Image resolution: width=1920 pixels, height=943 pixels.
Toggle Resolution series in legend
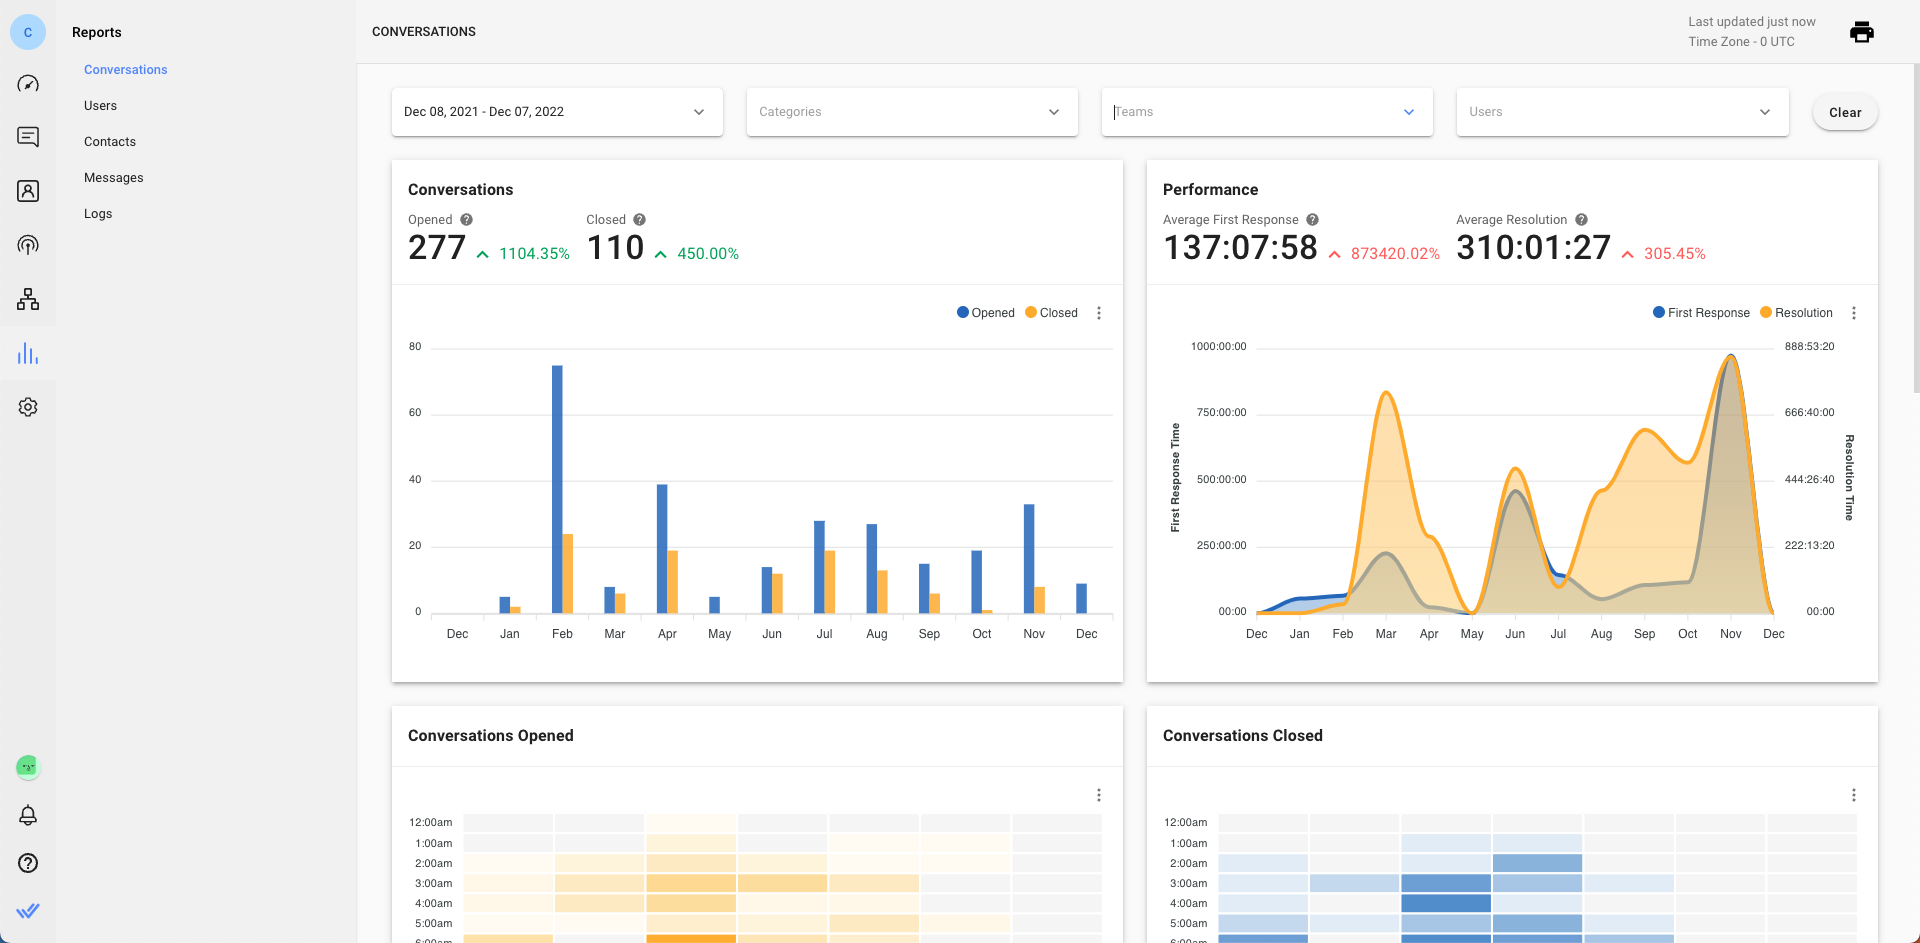coord(1797,313)
